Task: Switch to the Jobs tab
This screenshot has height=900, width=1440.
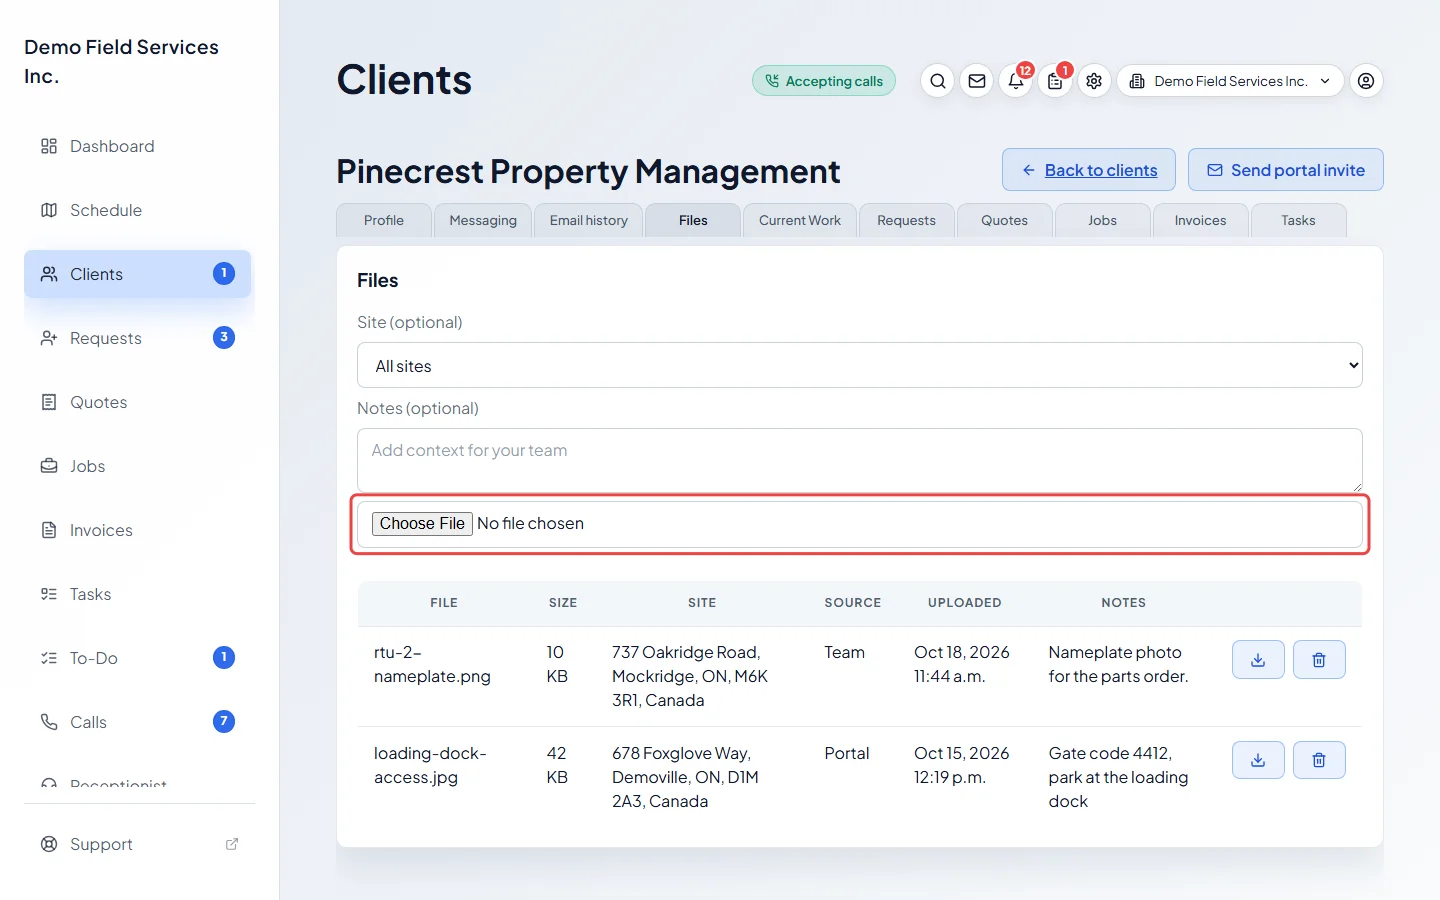Action: pos(1103,220)
